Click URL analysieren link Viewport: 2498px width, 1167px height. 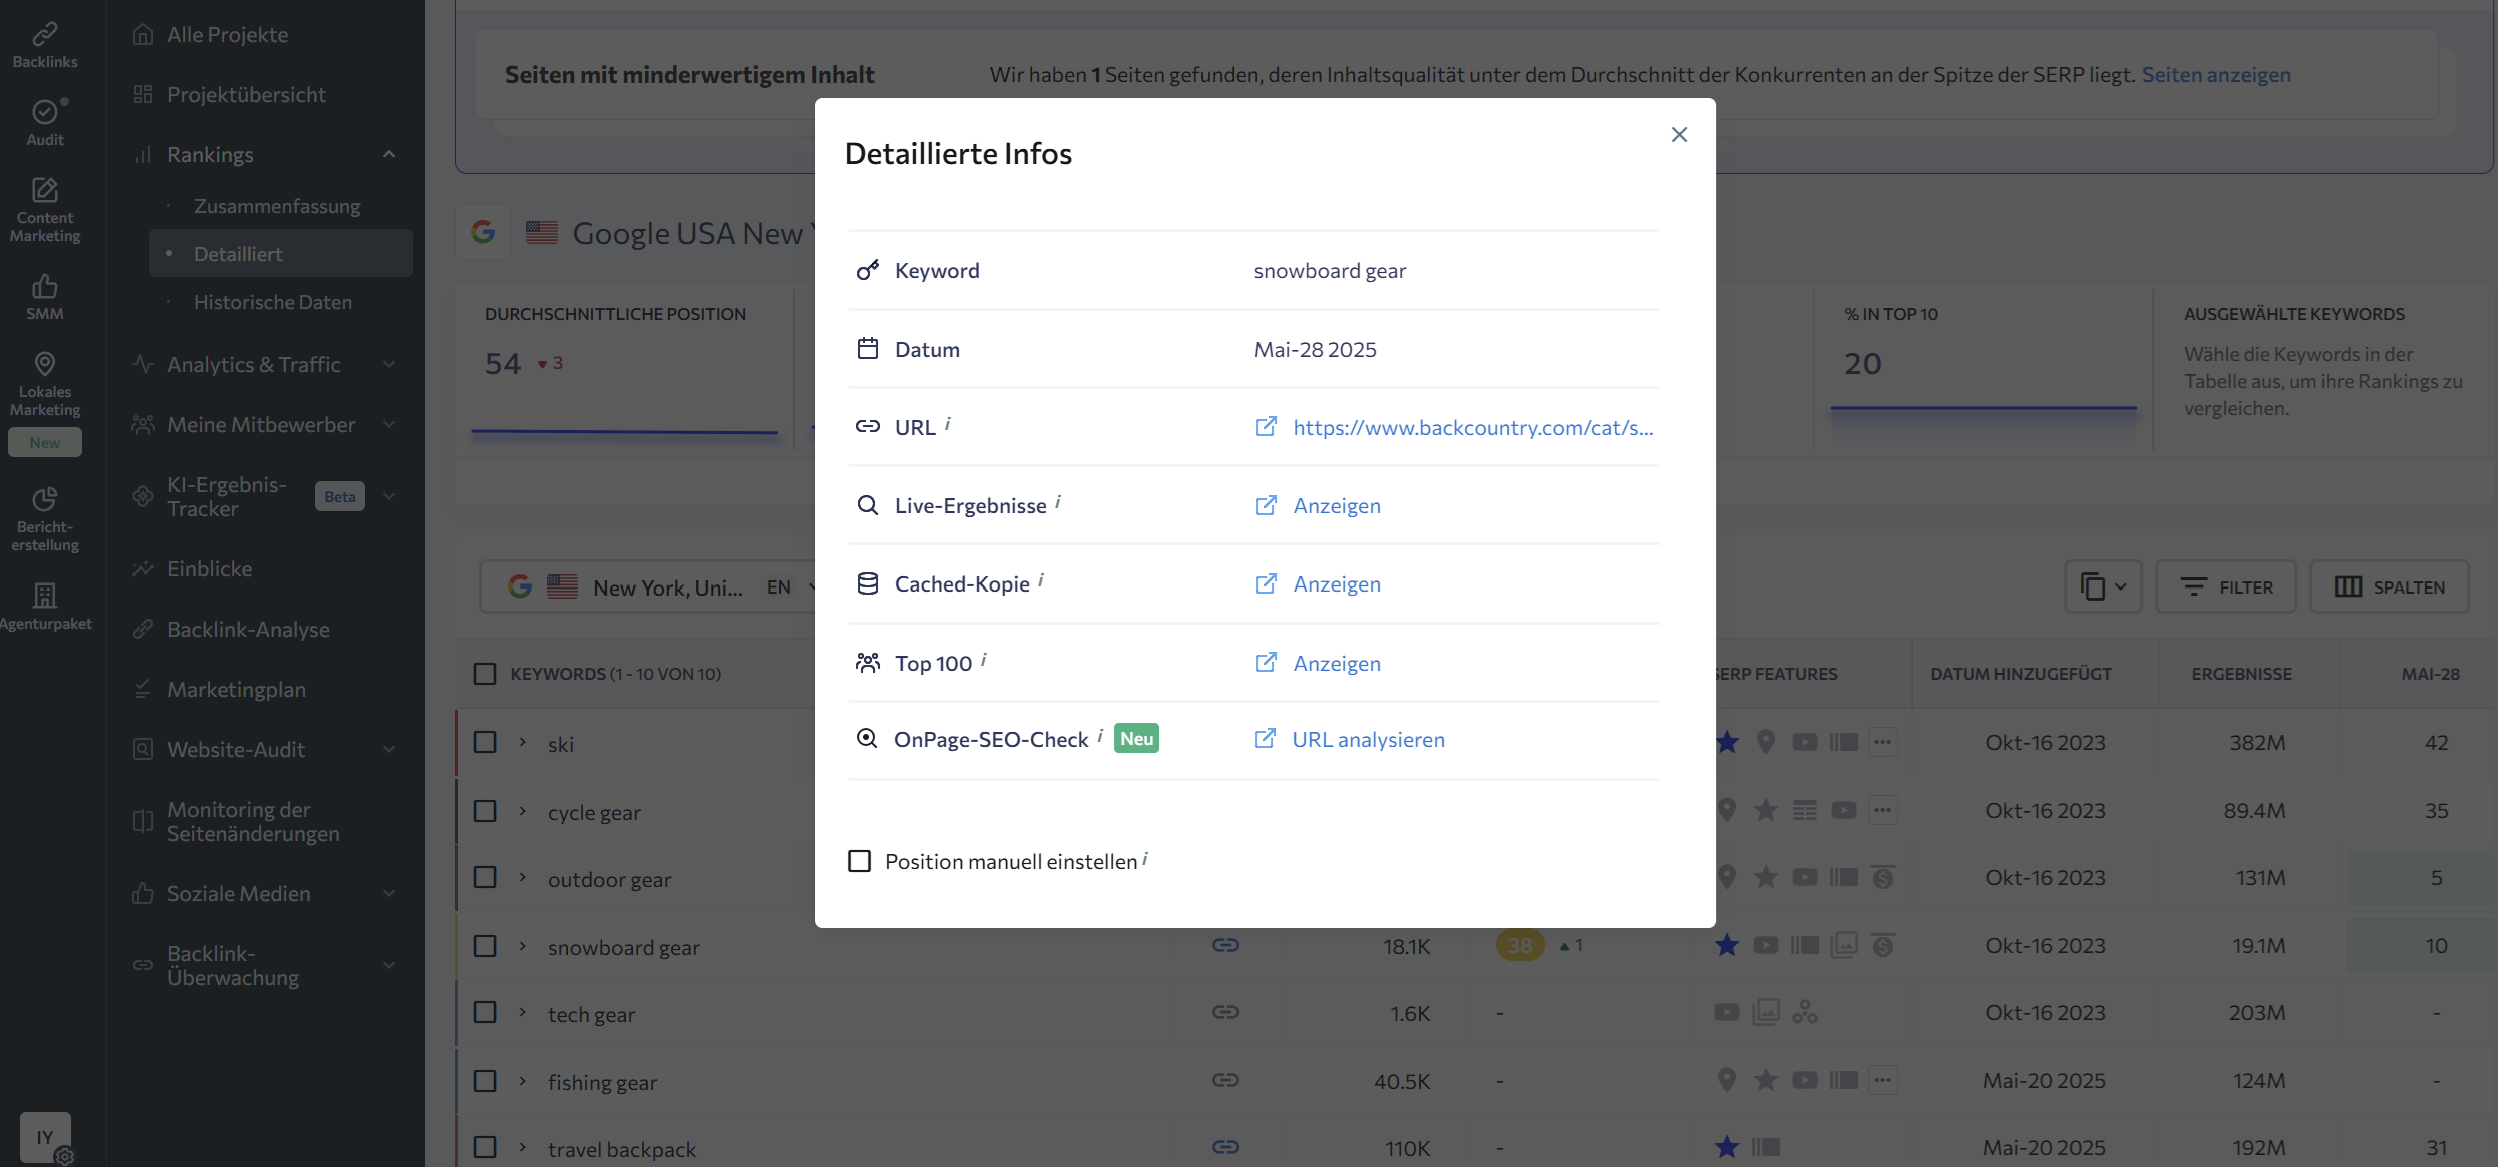[x=1367, y=739]
